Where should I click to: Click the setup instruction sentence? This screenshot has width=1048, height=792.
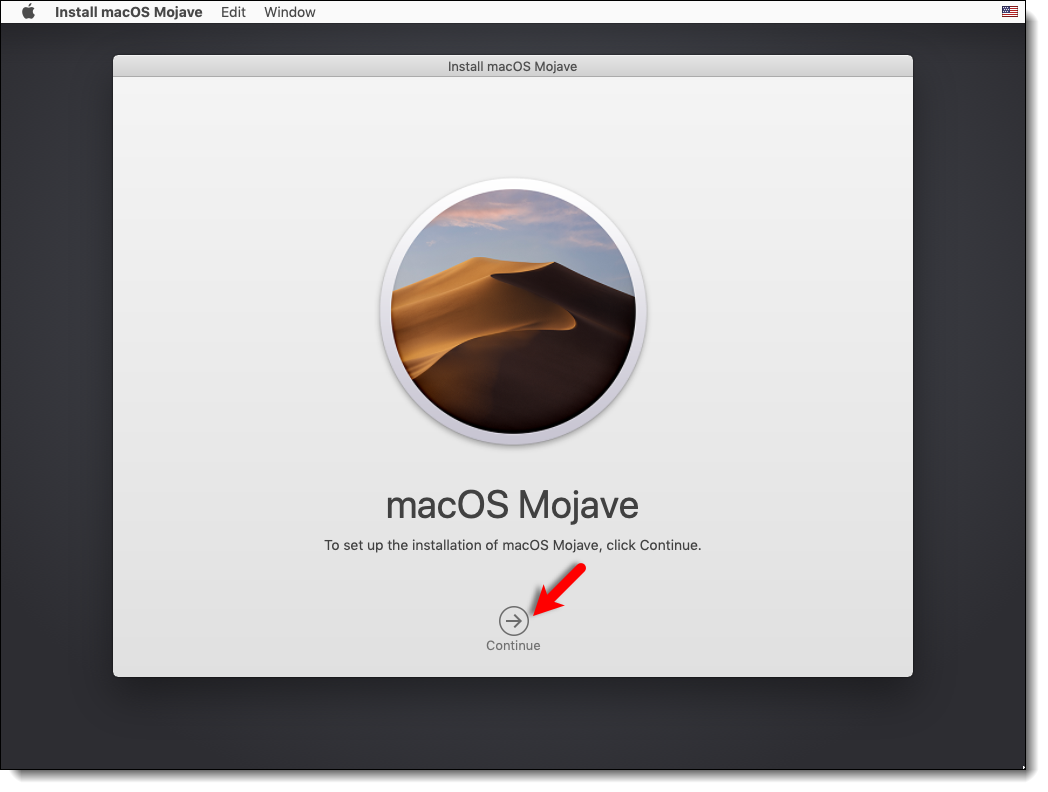pos(513,545)
